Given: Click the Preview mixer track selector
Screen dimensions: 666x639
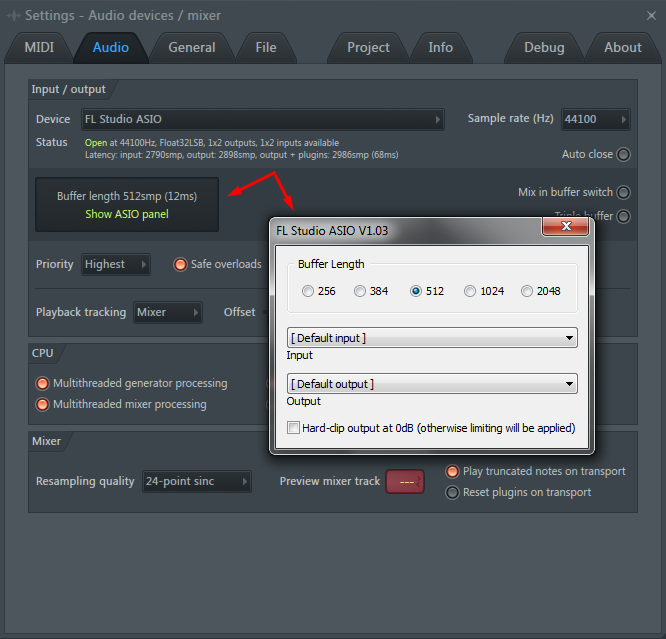Looking at the screenshot, I should [x=405, y=481].
